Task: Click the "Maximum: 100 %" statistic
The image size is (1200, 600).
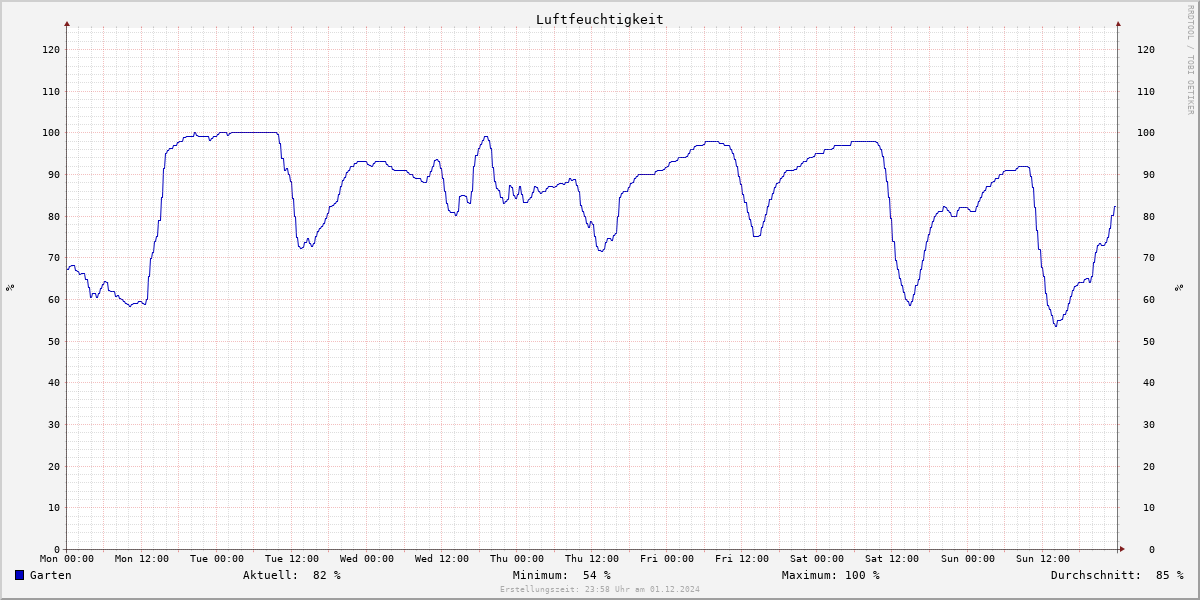Action: pos(831,575)
